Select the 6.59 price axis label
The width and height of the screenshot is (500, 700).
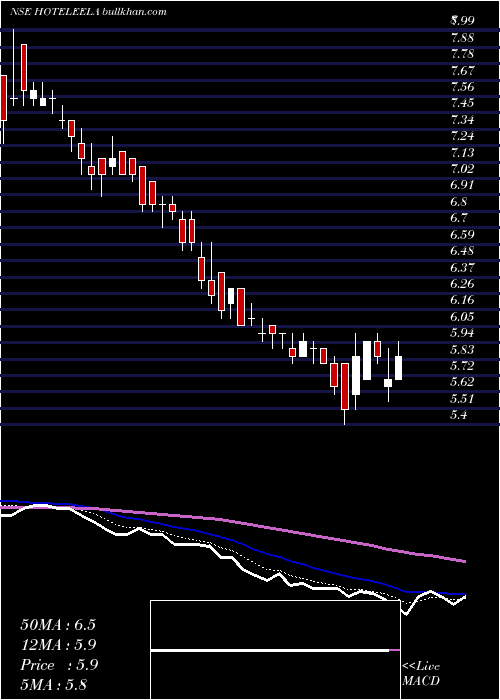[x=462, y=235]
